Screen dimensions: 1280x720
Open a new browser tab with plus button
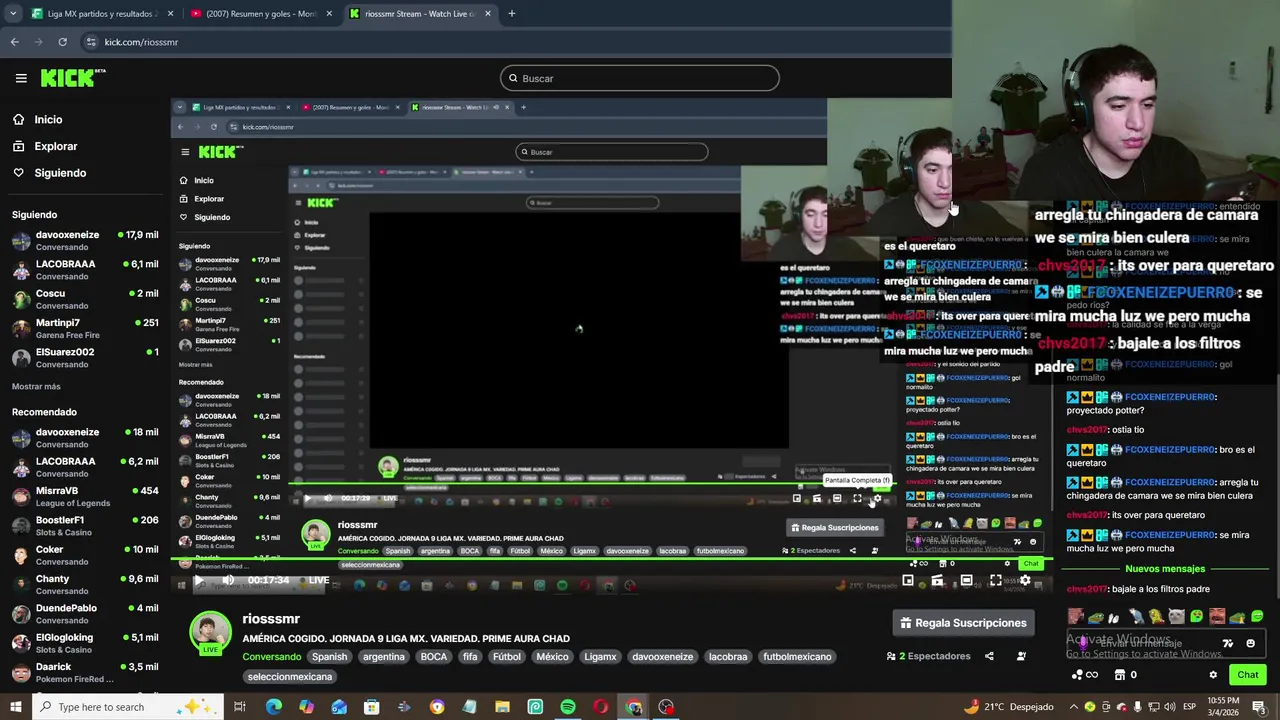click(511, 14)
